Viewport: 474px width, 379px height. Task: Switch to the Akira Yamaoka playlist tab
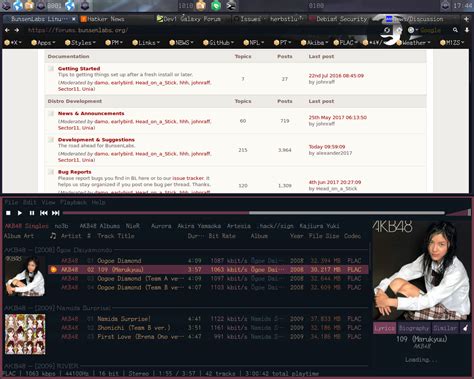pos(199,226)
